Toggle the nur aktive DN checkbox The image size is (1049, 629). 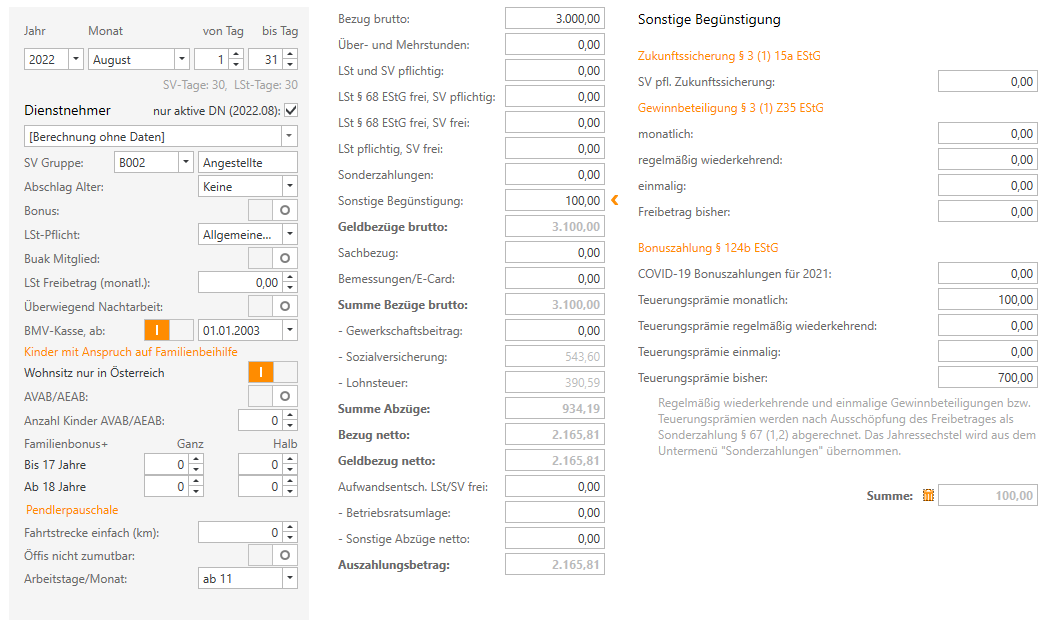click(291, 110)
